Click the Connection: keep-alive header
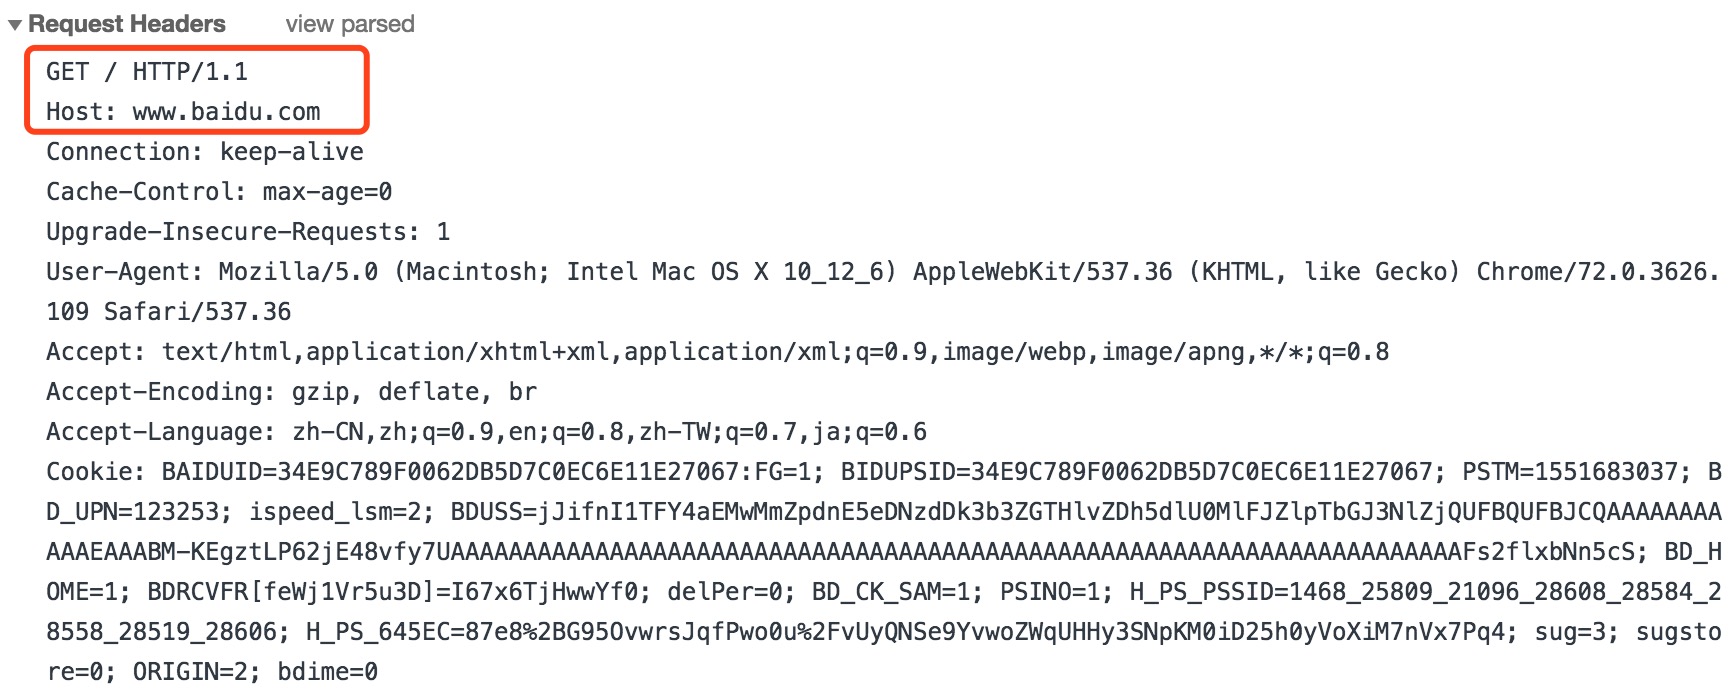1734x694 pixels. pos(205,152)
